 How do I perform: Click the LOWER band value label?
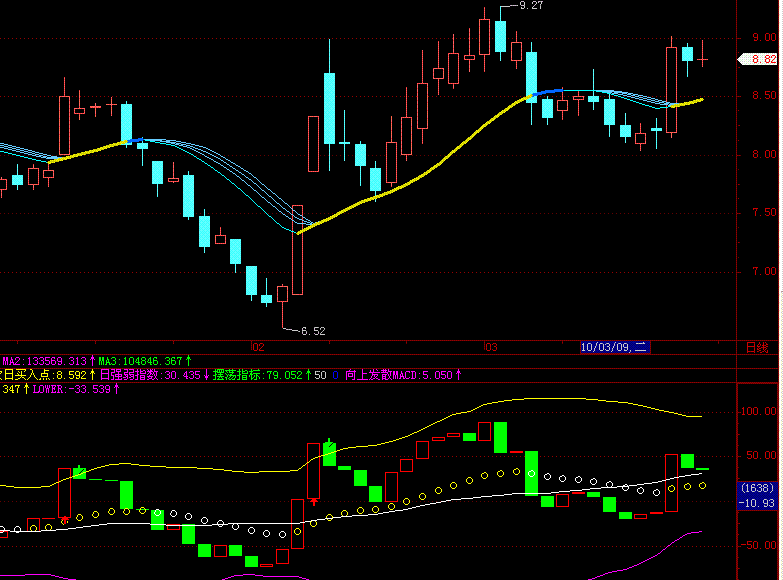pyautogui.click(x=76, y=389)
